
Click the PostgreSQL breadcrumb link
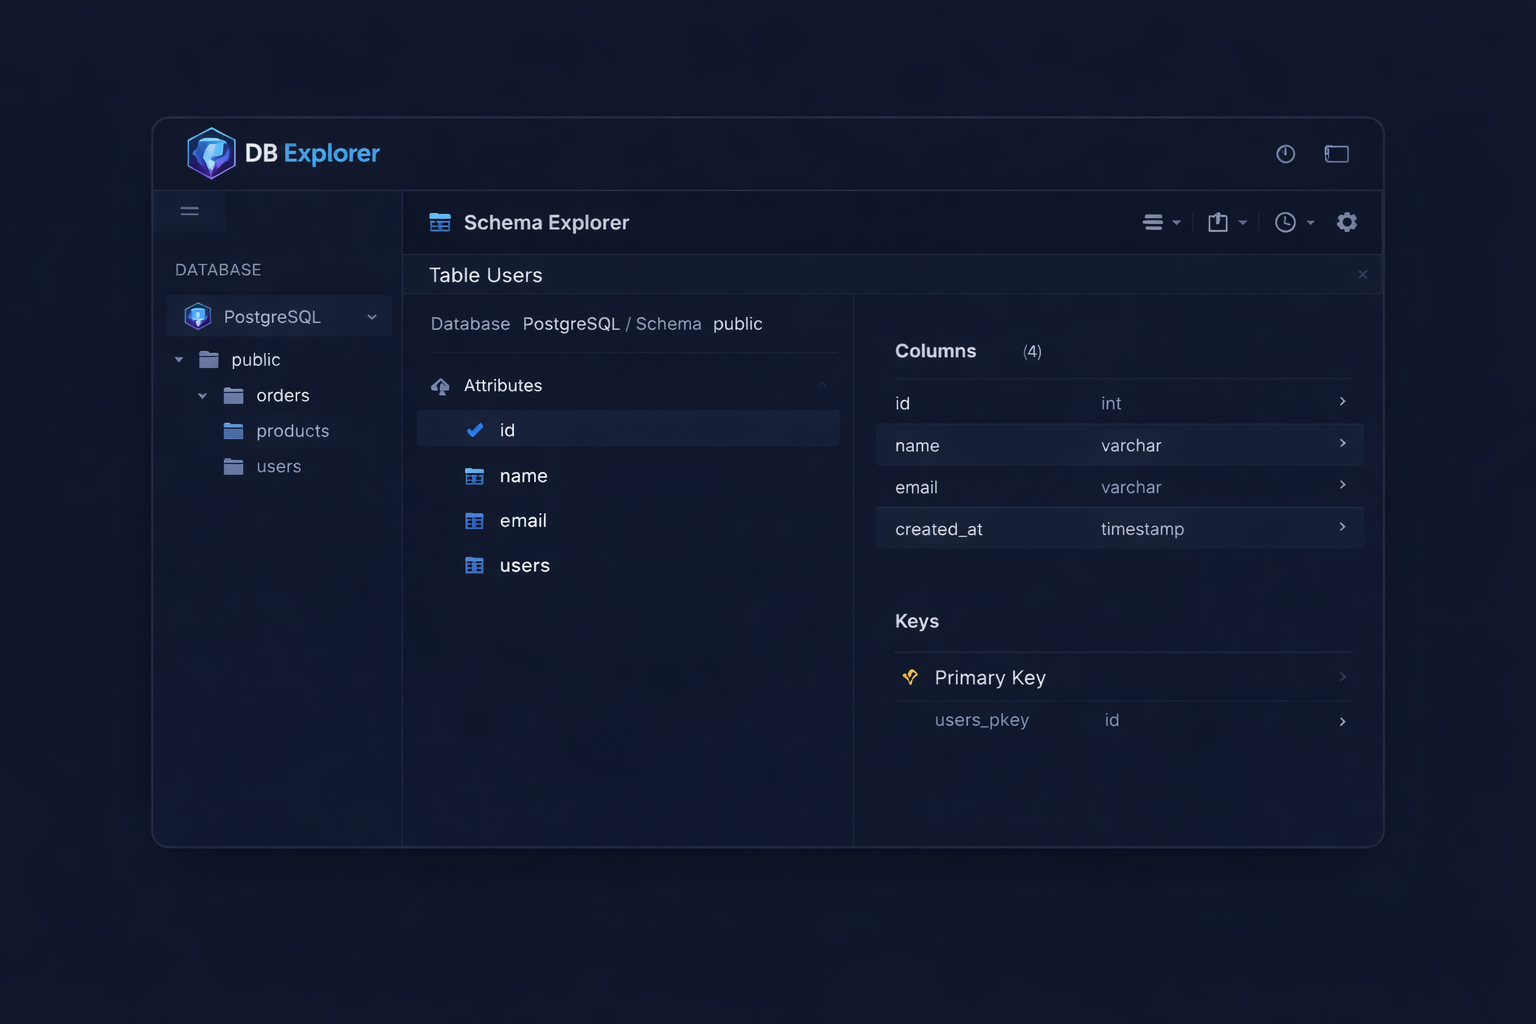(x=571, y=323)
